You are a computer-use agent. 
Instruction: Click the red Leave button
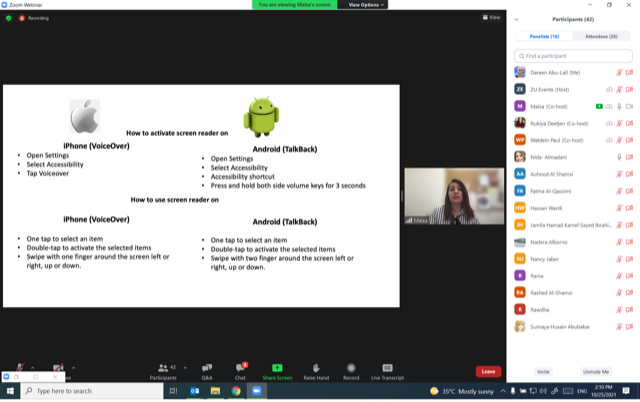pyautogui.click(x=488, y=371)
